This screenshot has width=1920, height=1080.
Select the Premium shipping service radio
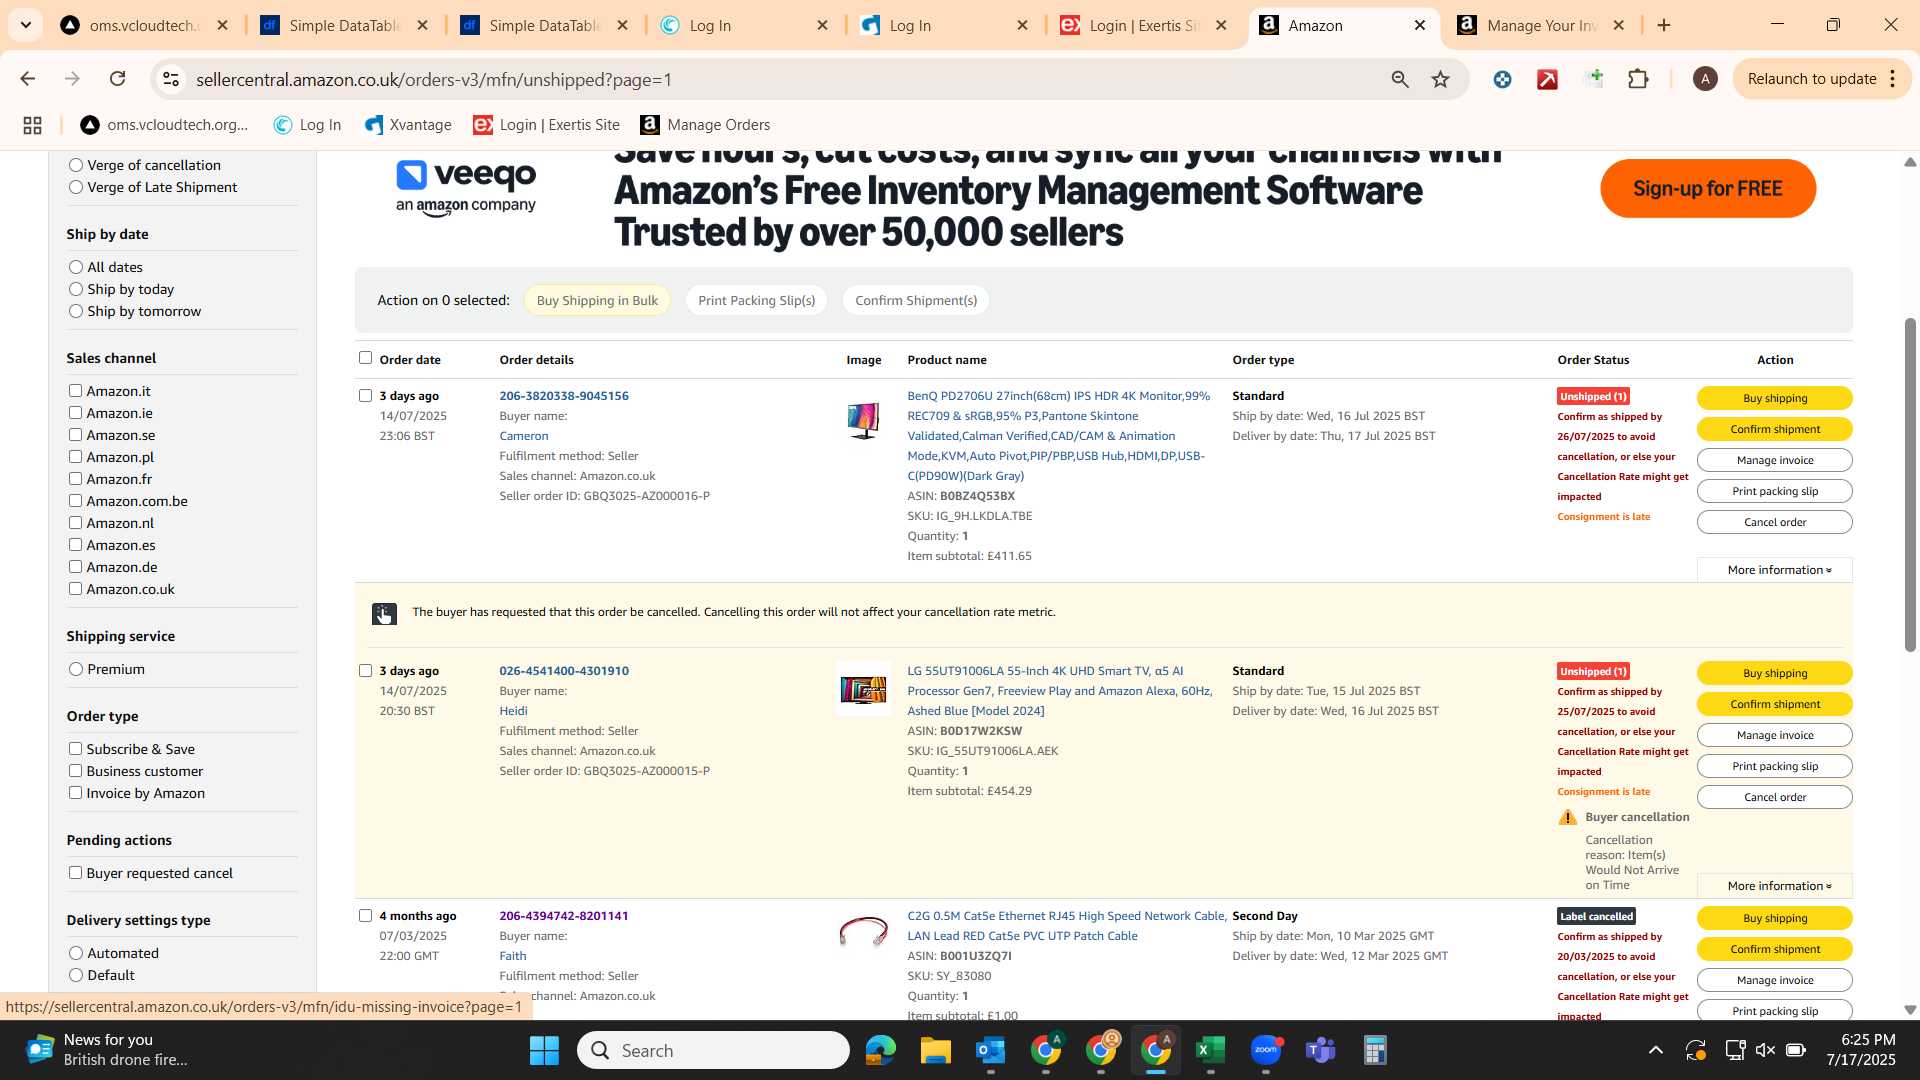pyautogui.click(x=76, y=669)
